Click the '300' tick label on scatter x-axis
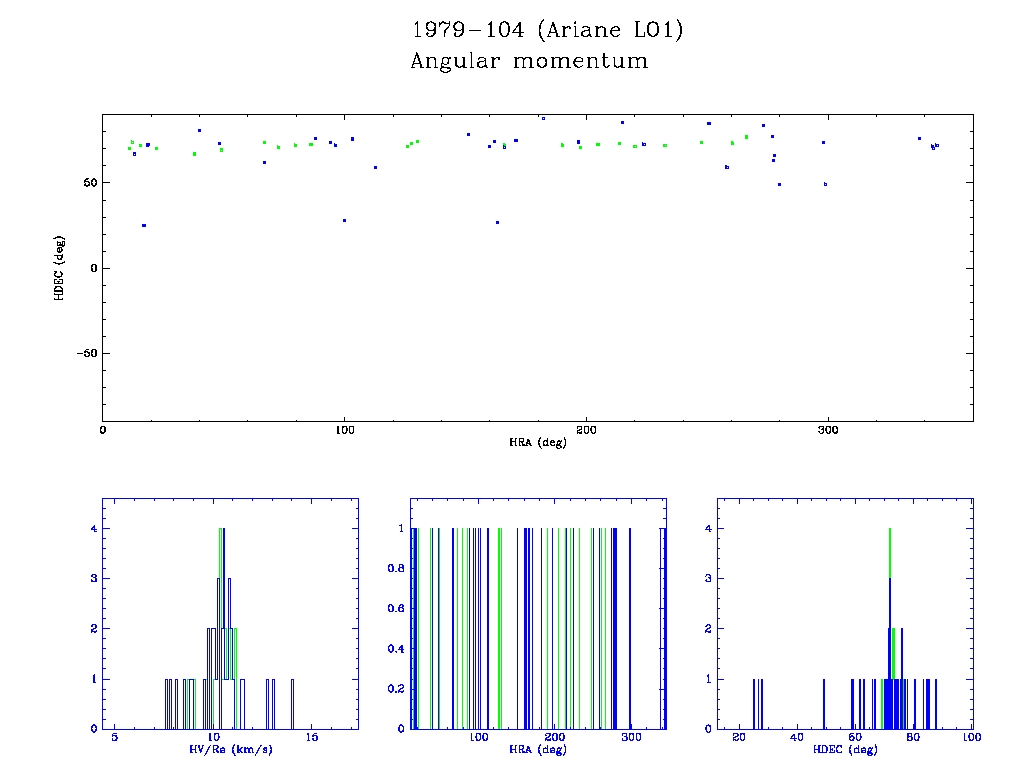 point(827,430)
